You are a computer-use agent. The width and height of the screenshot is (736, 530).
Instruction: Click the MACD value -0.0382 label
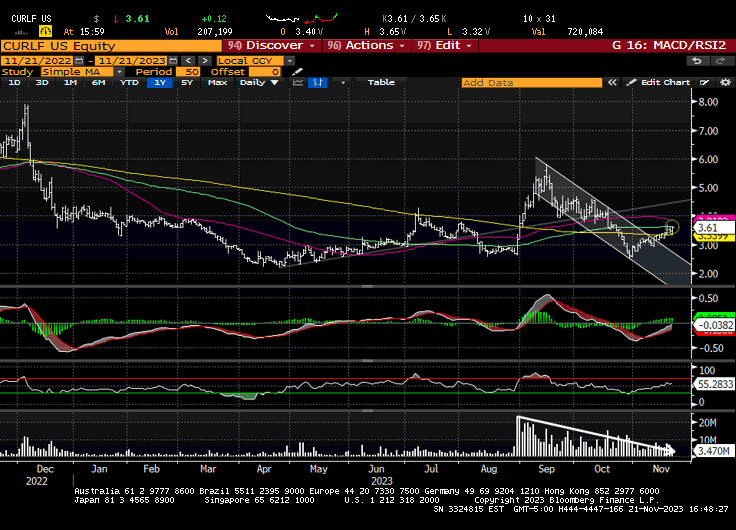tap(714, 325)
